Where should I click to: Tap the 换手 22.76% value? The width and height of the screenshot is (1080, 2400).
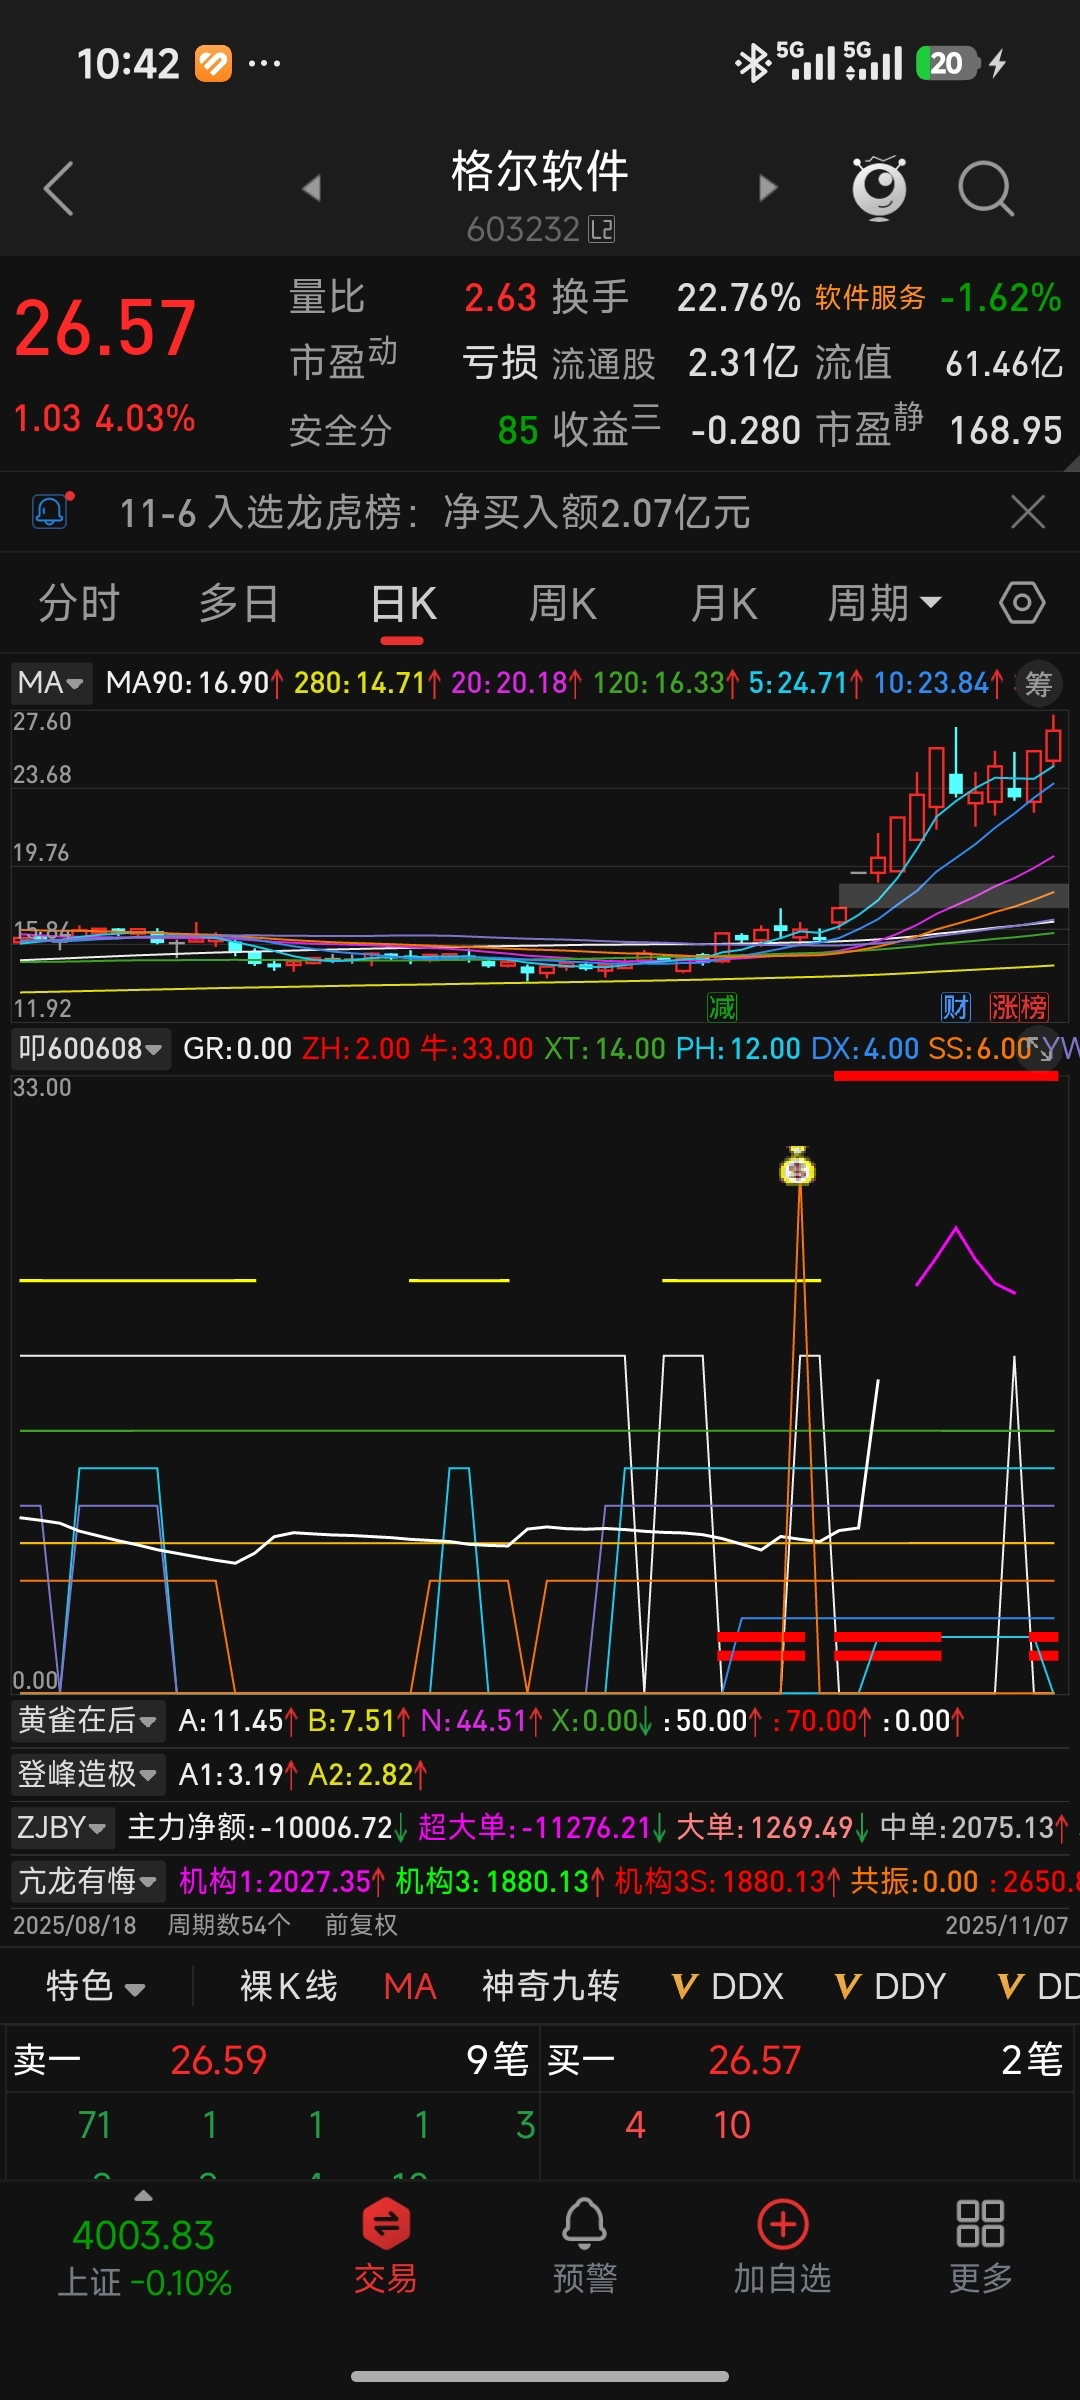tap(738, 297)
